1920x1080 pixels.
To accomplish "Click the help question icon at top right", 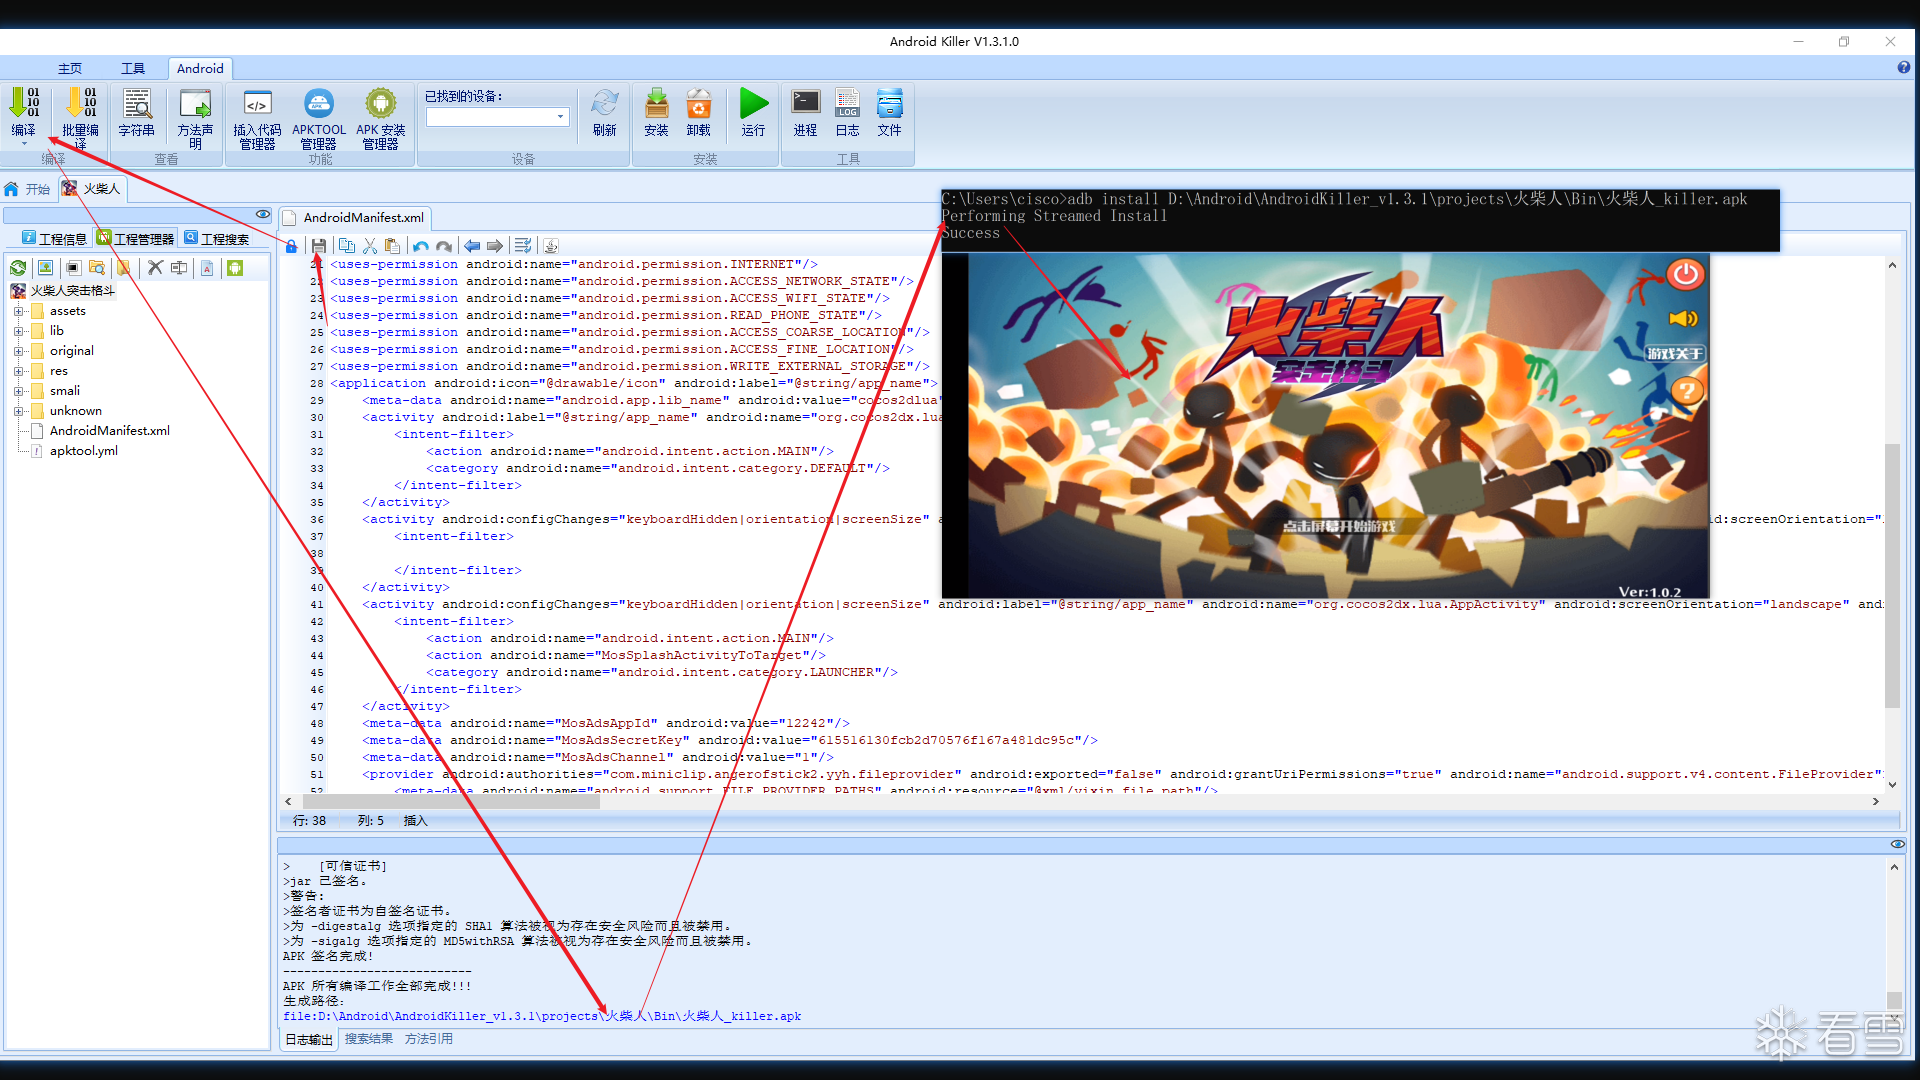I will [x=1903, y=68].
